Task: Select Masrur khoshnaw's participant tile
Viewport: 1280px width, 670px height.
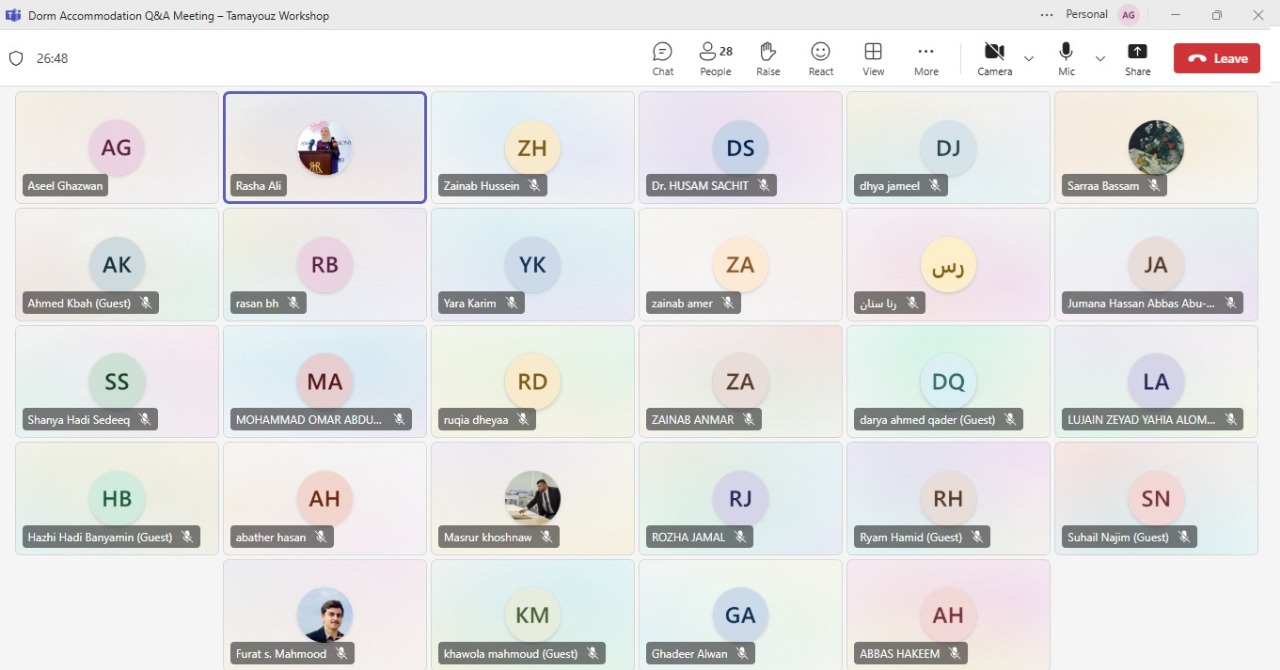Action: (x=532, y=498)
